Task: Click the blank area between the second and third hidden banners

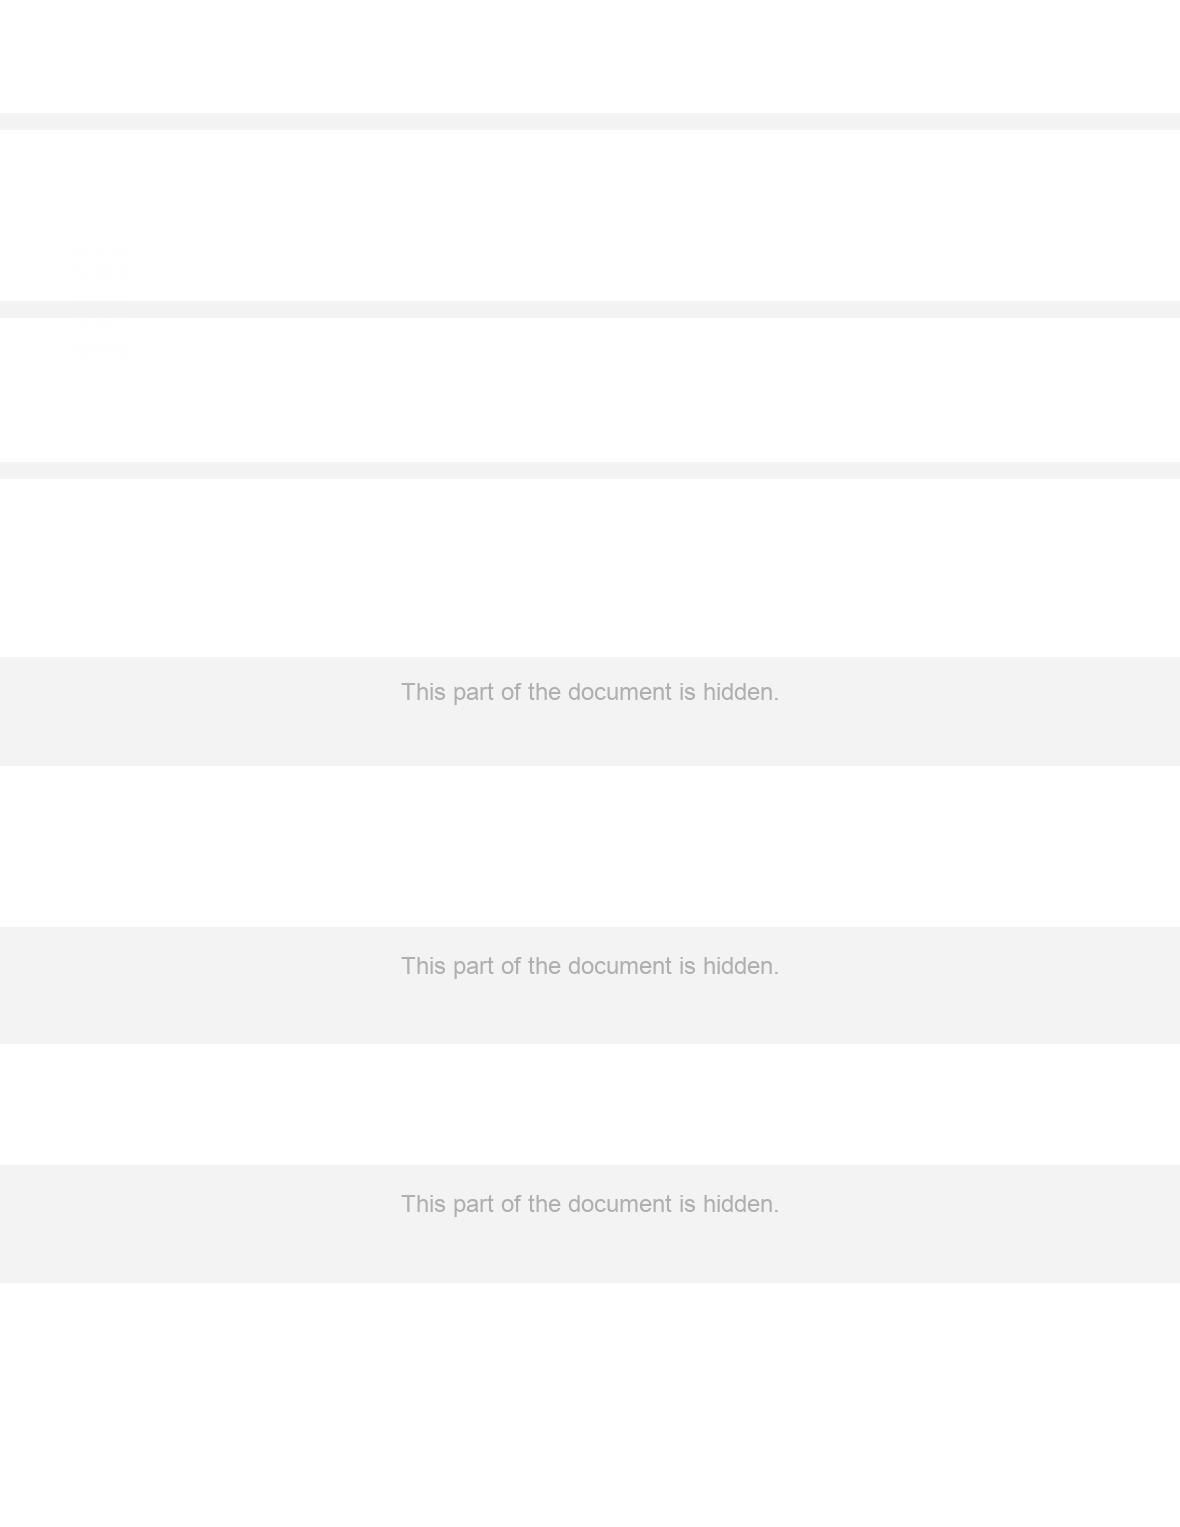Action: 590,1104
